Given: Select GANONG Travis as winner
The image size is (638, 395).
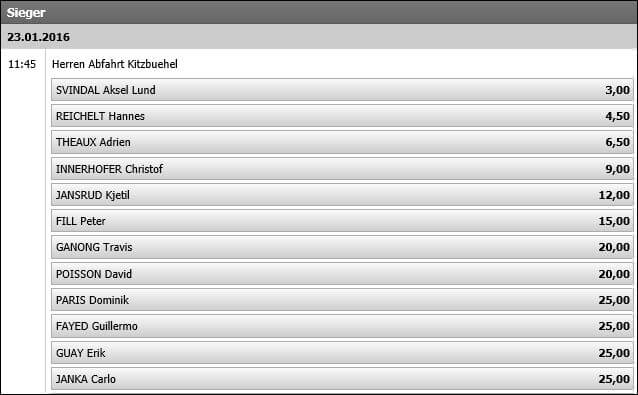Looking at the screenshot, I should pyautogui.click(x=342, y=247).
